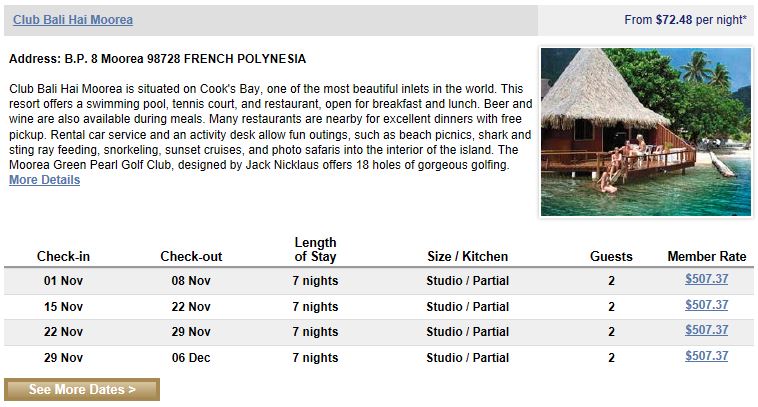
Task: Click the See More Dates button
Action: pos(82,390)
